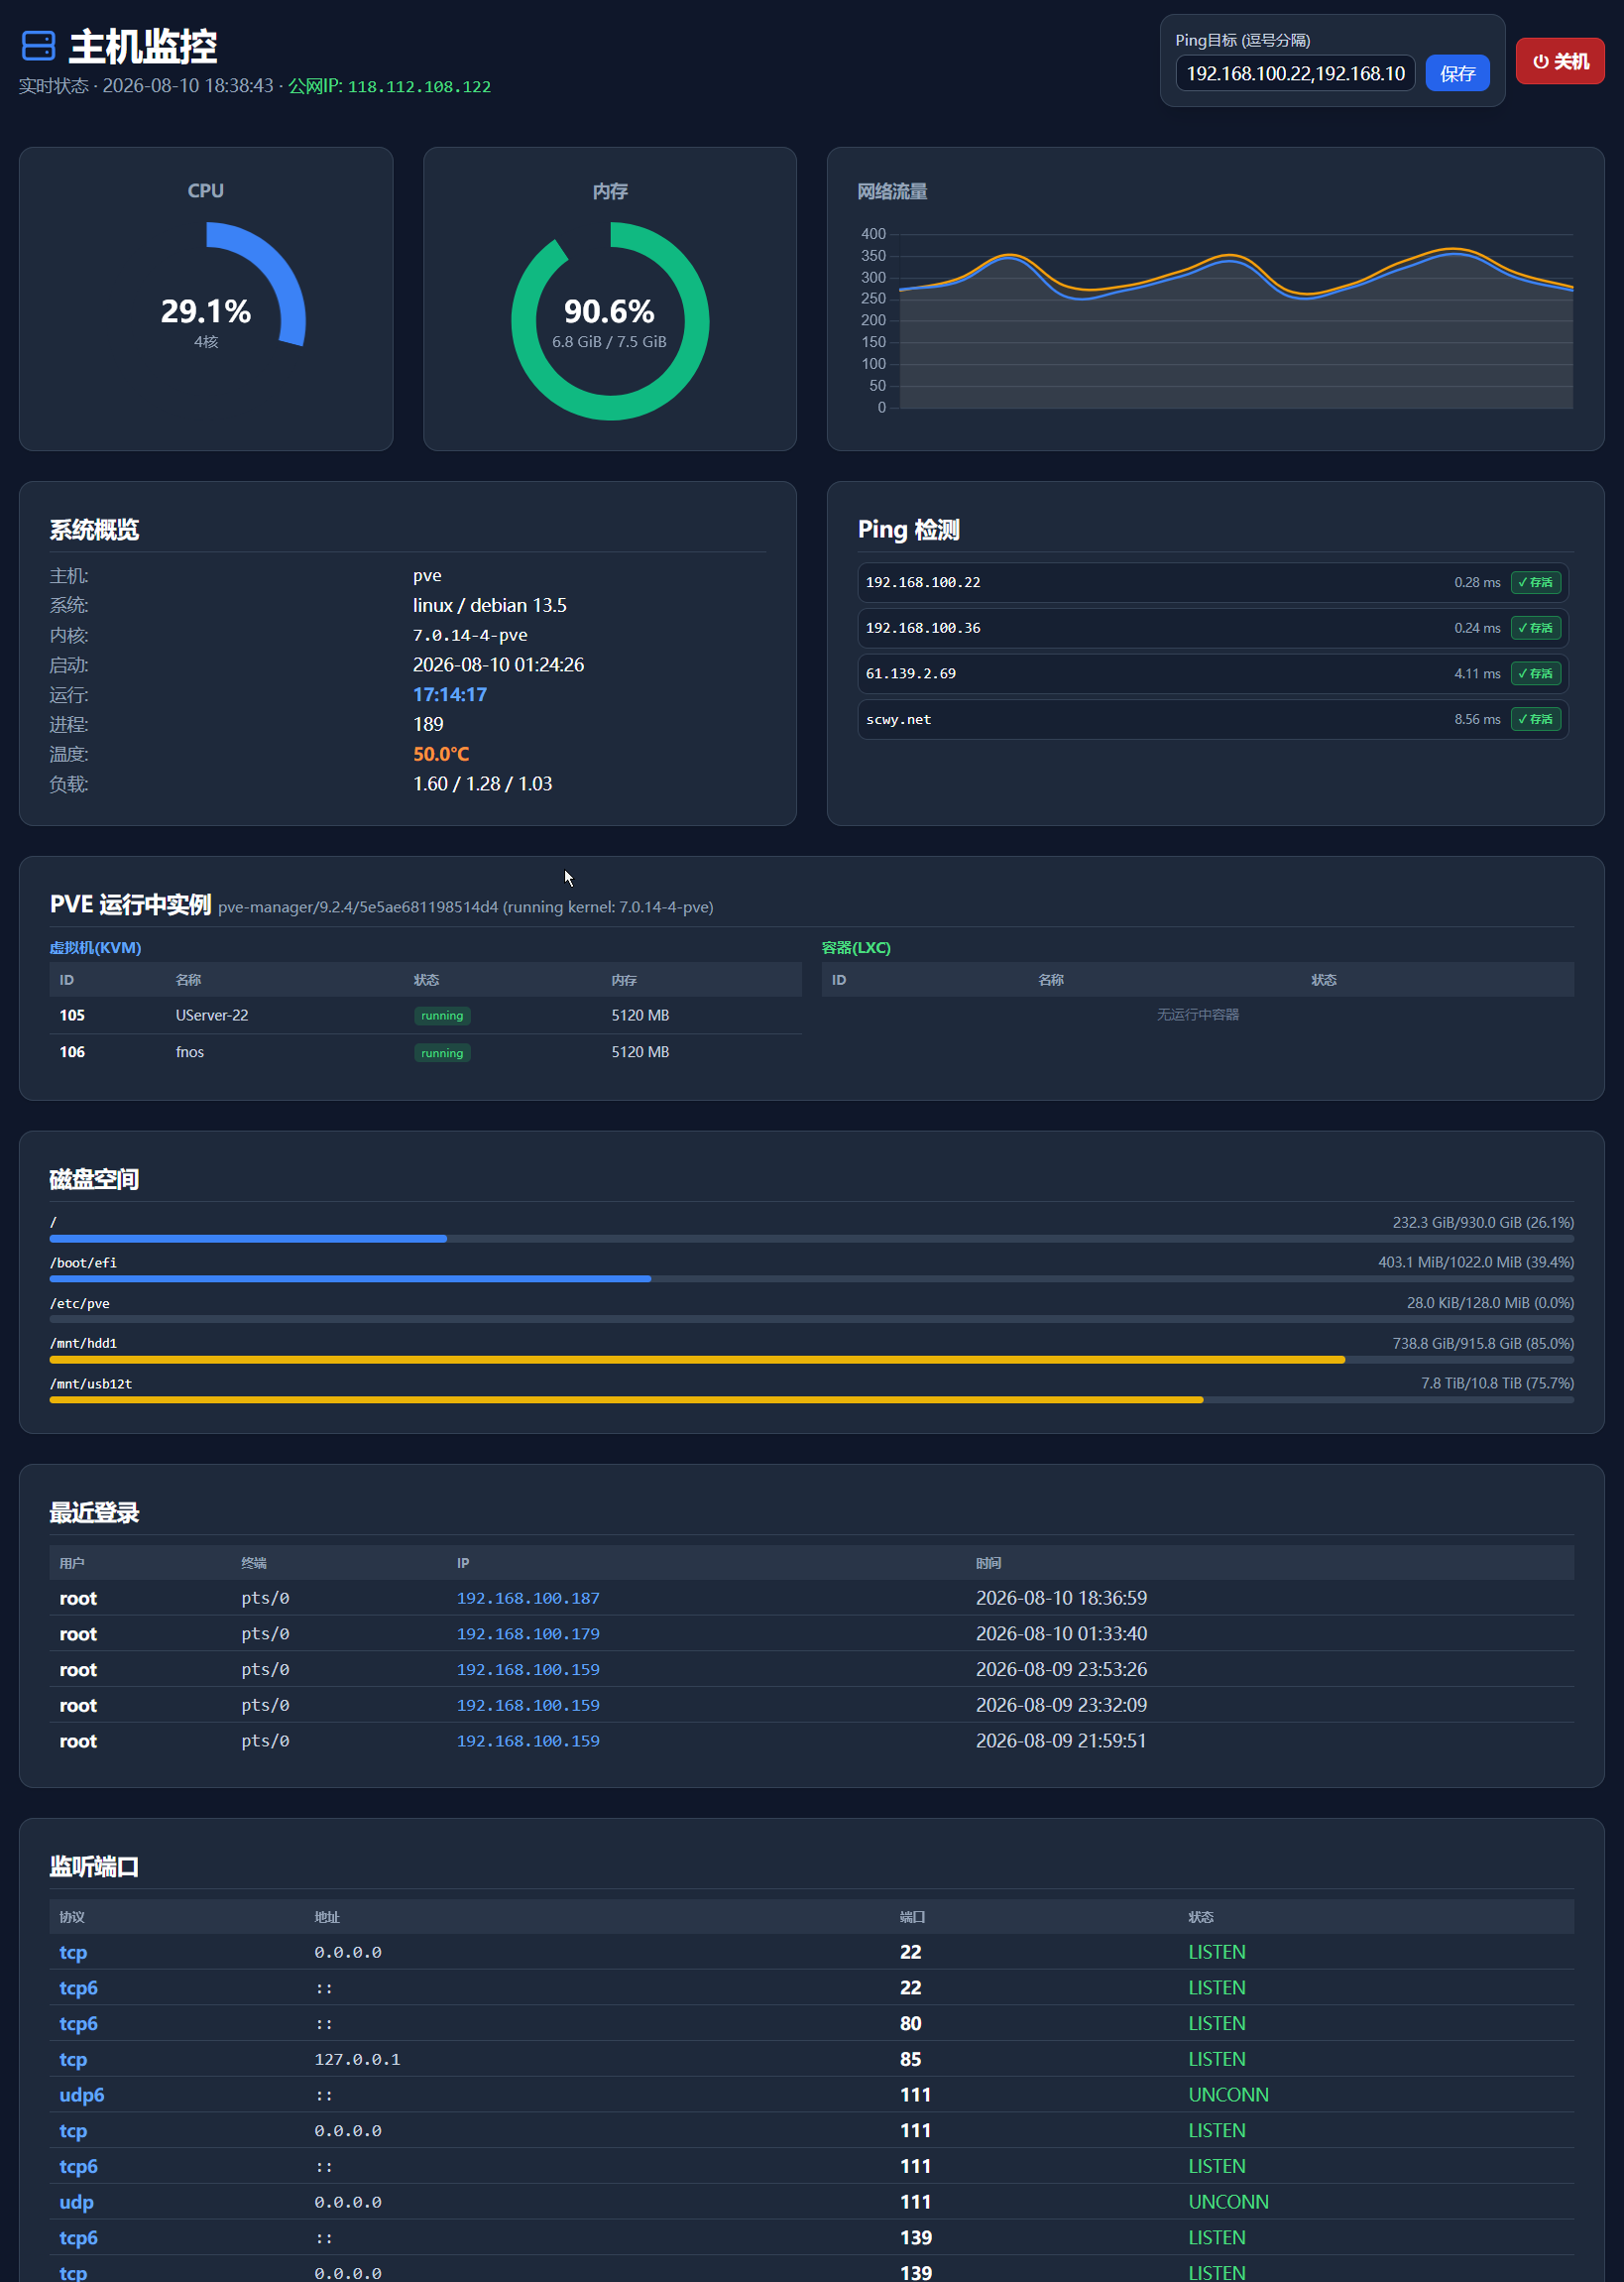Select the udp6 port 111 row
This screenshot has height=2282, width=1624.
pos(812,2095)
